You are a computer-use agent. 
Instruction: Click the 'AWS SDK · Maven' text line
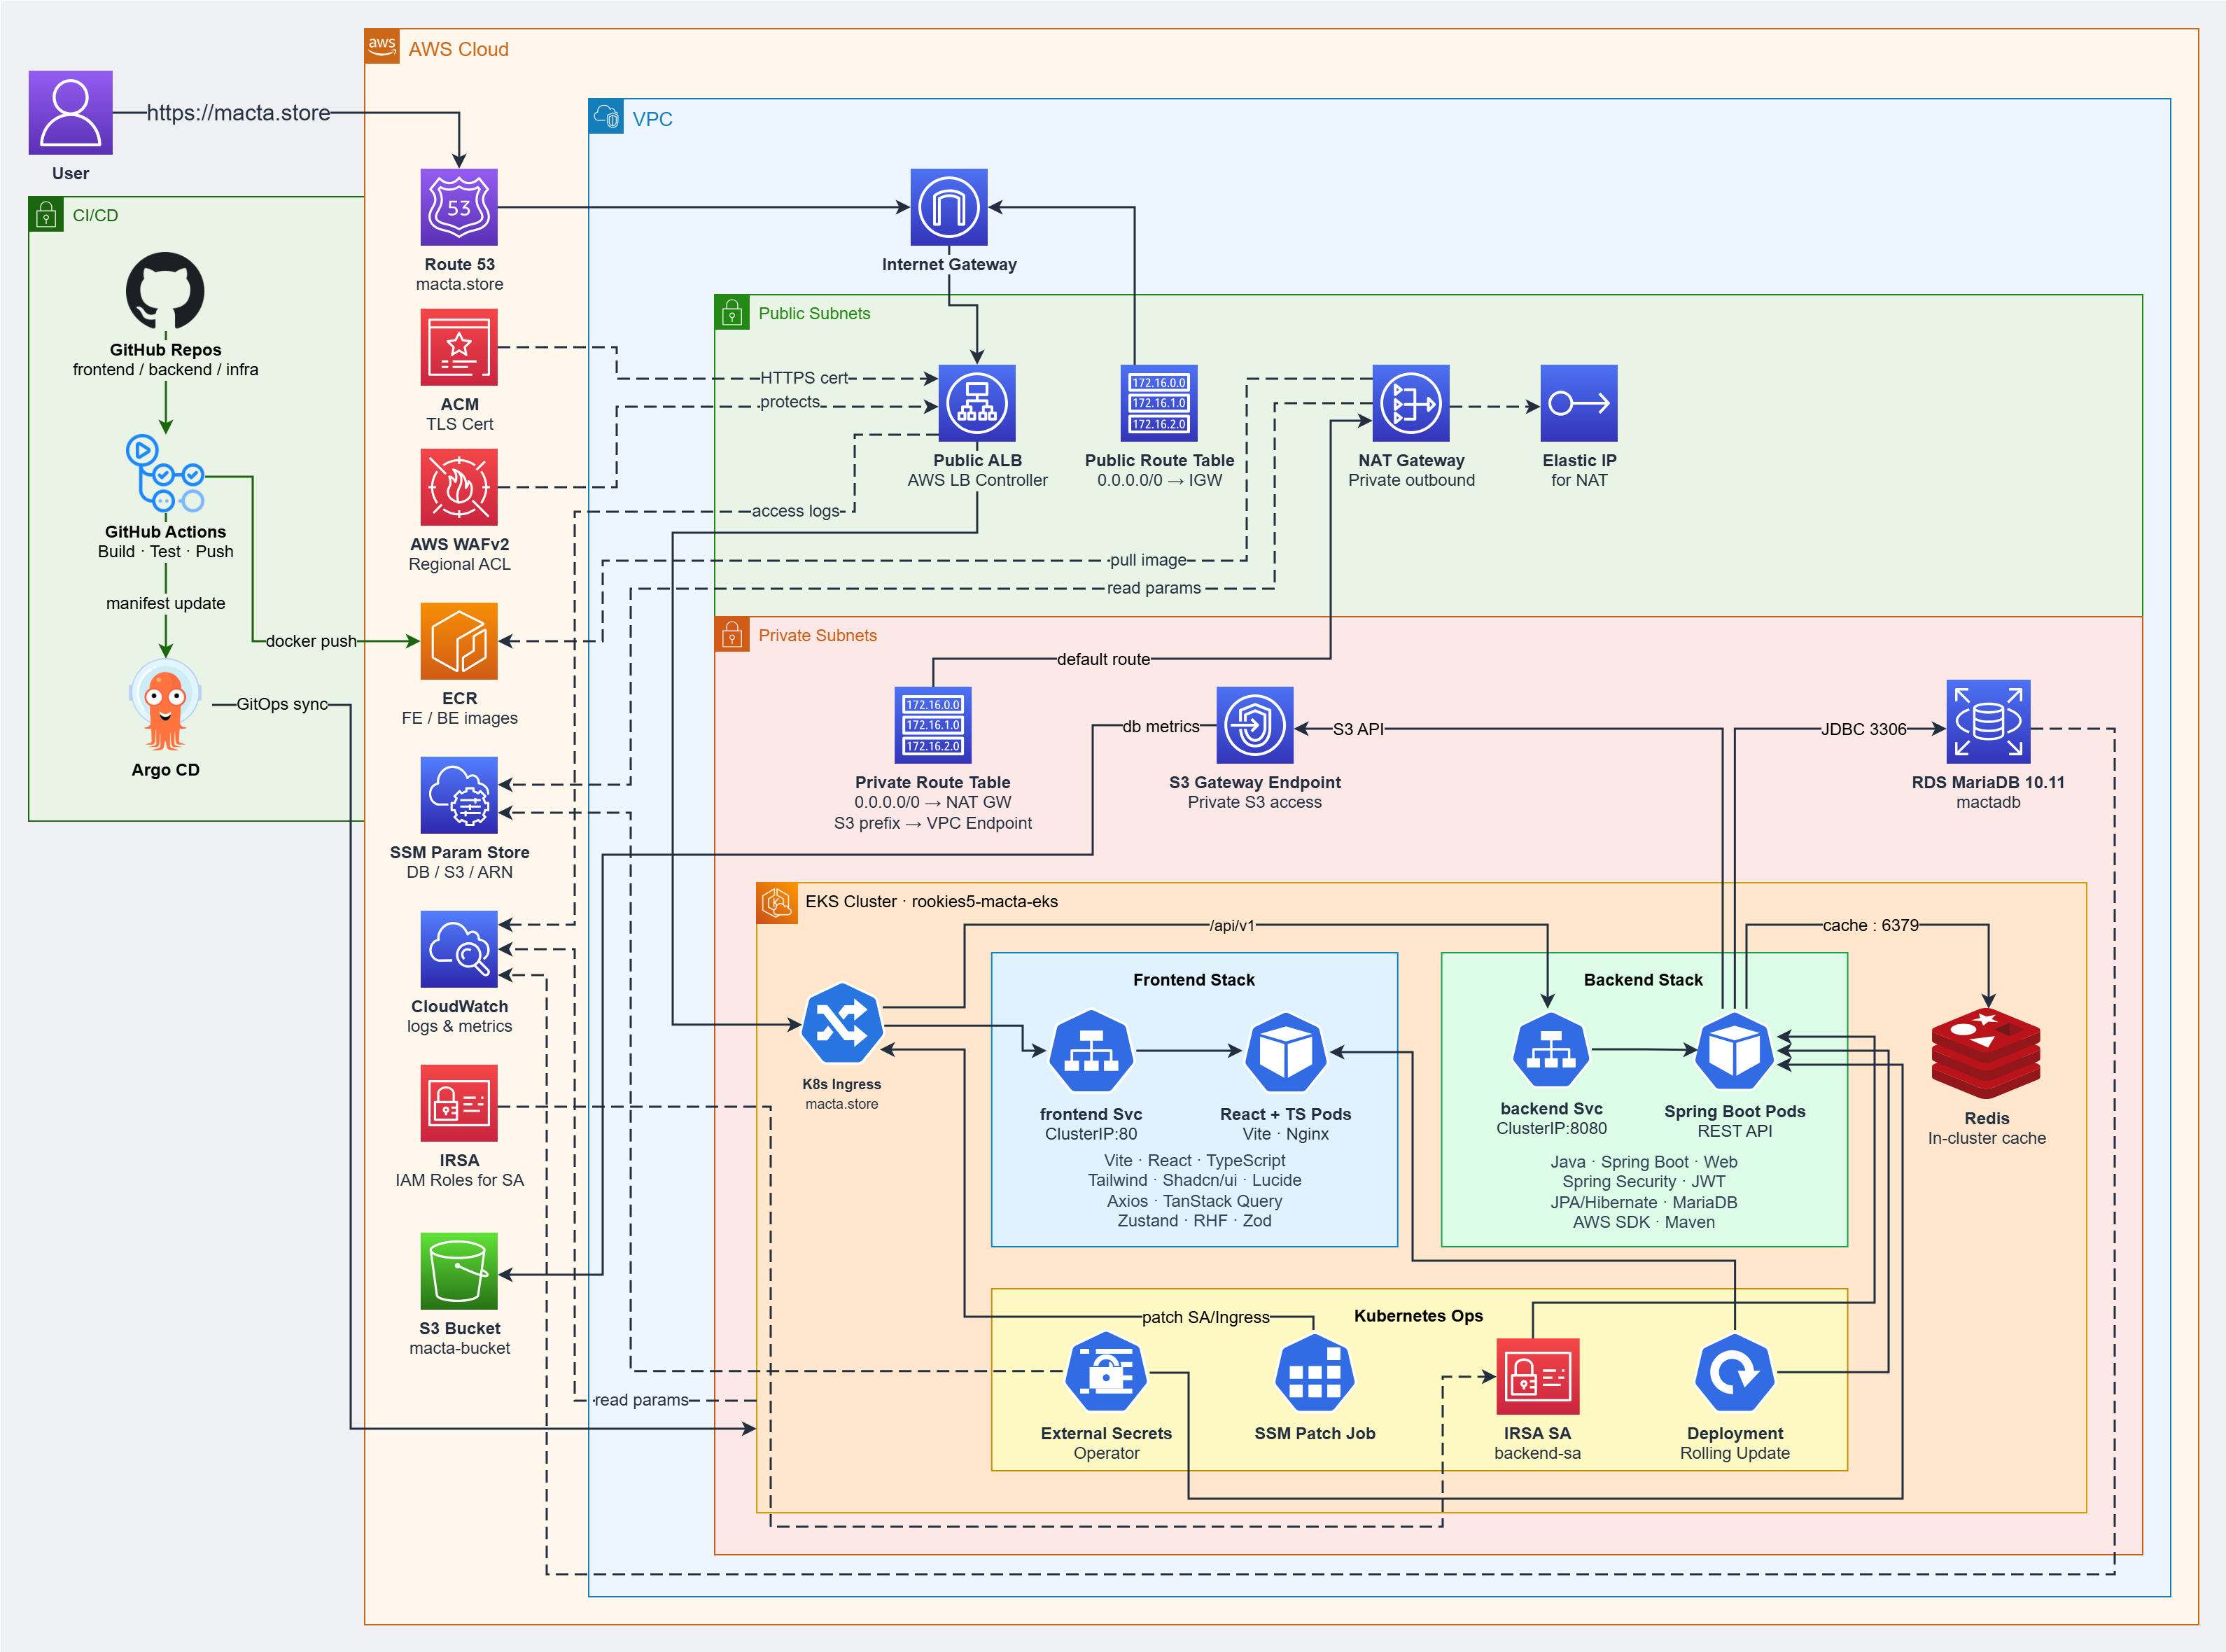[1643, 1222]
